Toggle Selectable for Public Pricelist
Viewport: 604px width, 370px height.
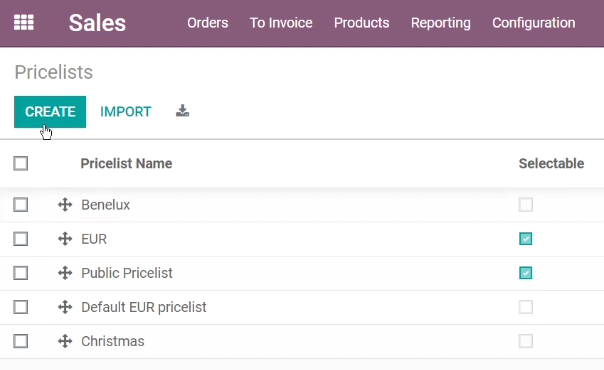[526, 273]
